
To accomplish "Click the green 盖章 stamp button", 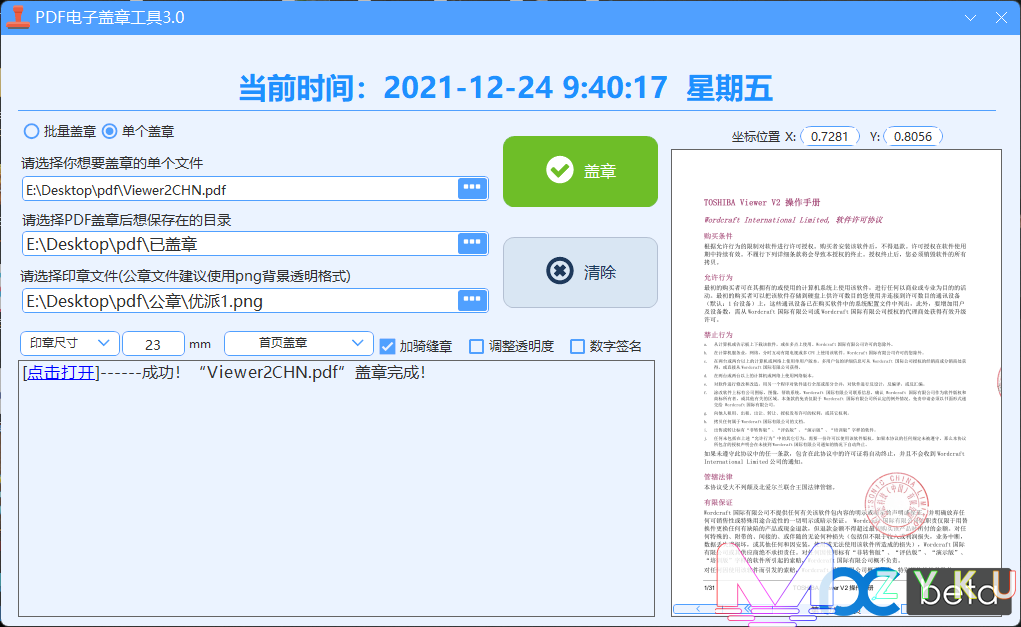I will tap(580, 171).
